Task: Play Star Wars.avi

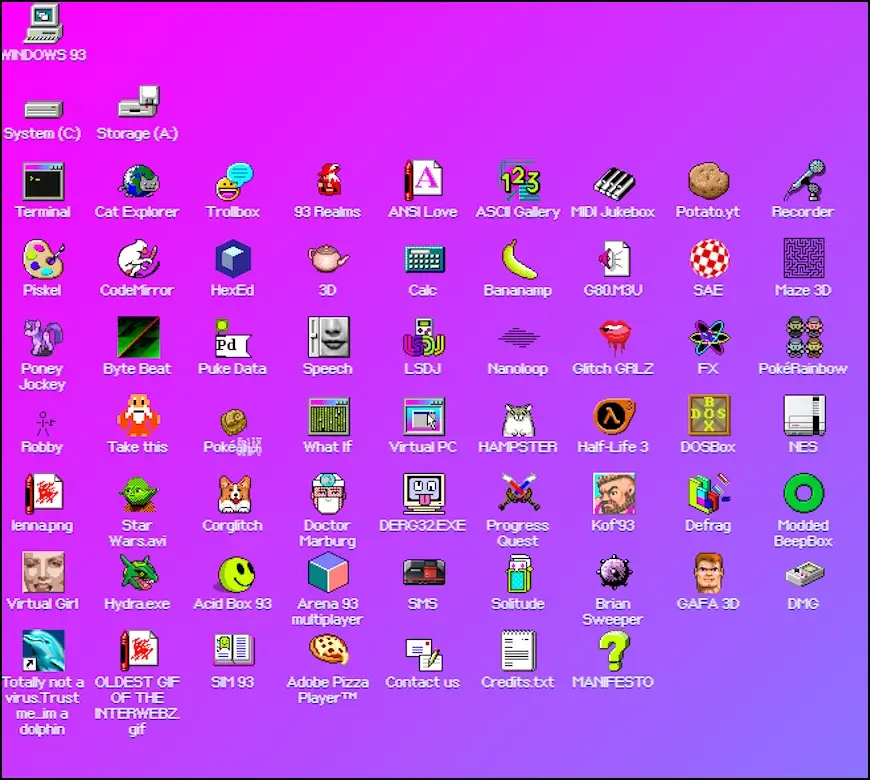Action: [137, 497]
